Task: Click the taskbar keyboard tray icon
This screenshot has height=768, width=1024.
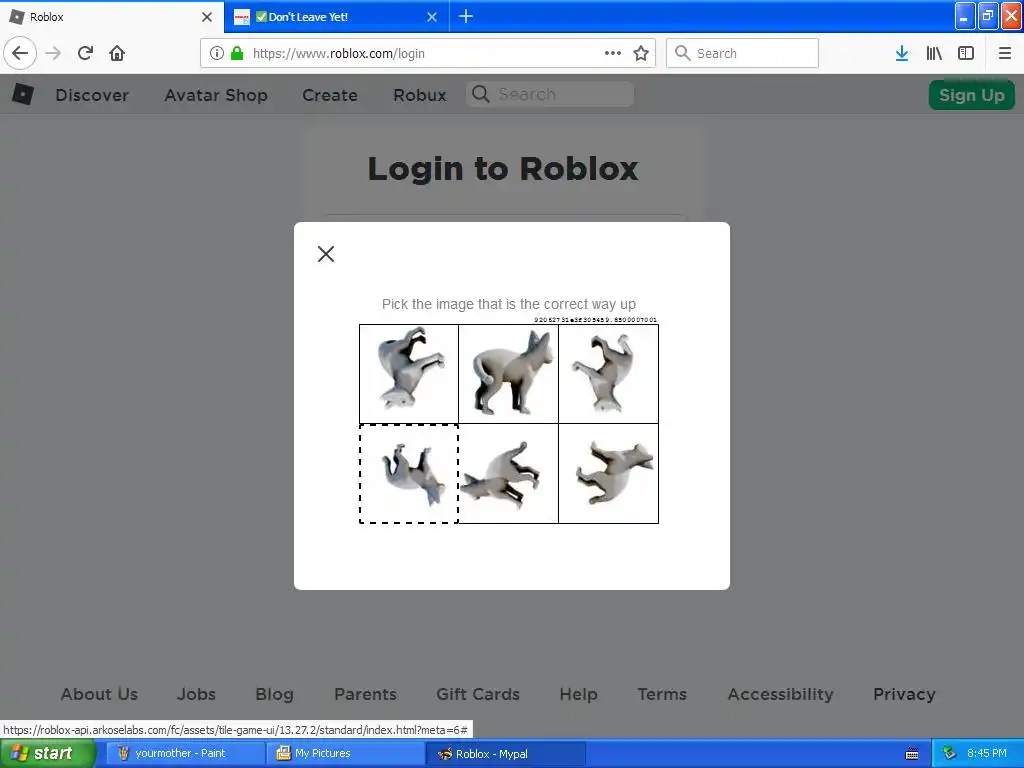Action: (x=912, y=754)
